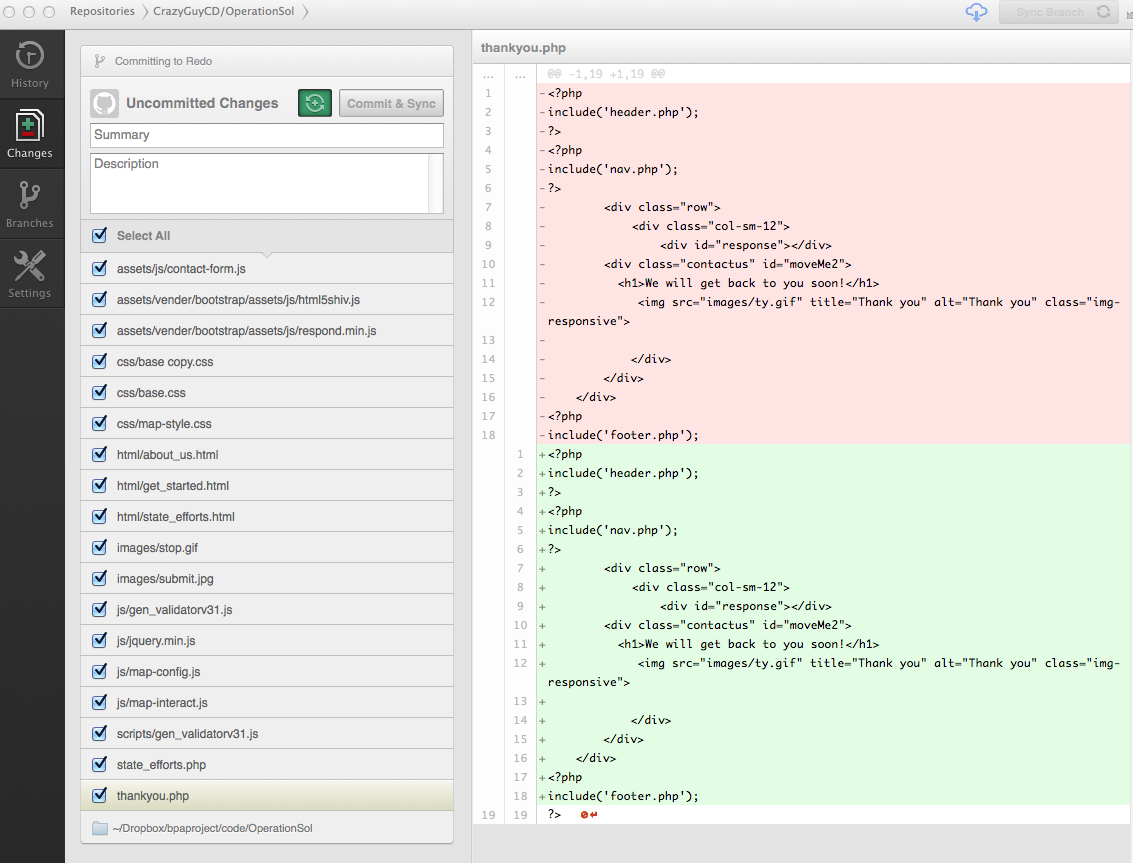
Task: Open the History view icon
Action: pos(30,56)
